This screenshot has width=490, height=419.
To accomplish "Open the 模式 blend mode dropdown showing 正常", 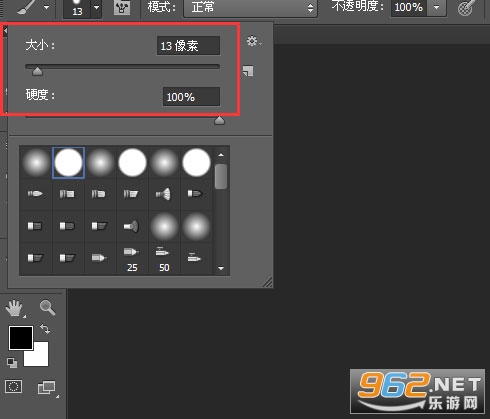I will click(250, 8).
